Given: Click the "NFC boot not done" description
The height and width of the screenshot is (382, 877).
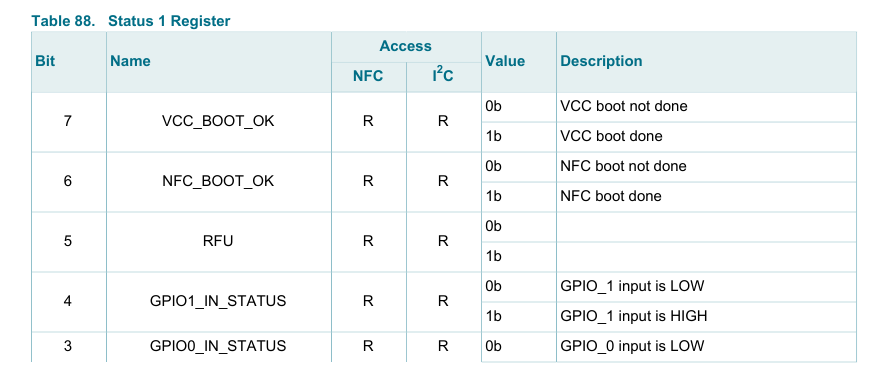Looking at the screenshot, I should [623, 166].
